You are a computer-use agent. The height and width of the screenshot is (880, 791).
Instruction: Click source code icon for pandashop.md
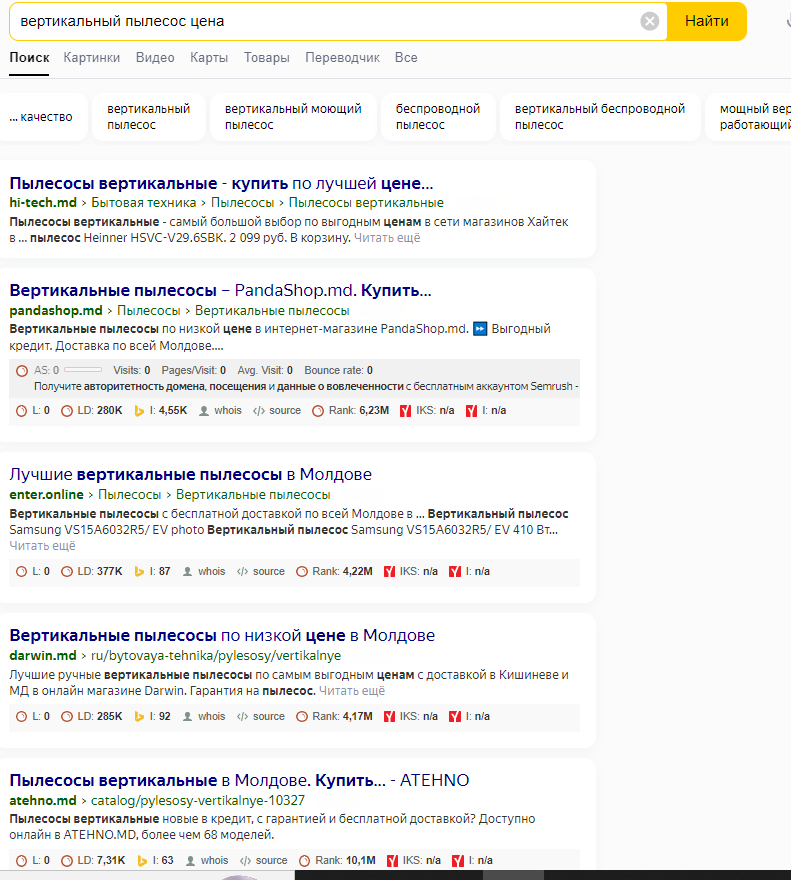pyautogui.click(x=258, y=411)
